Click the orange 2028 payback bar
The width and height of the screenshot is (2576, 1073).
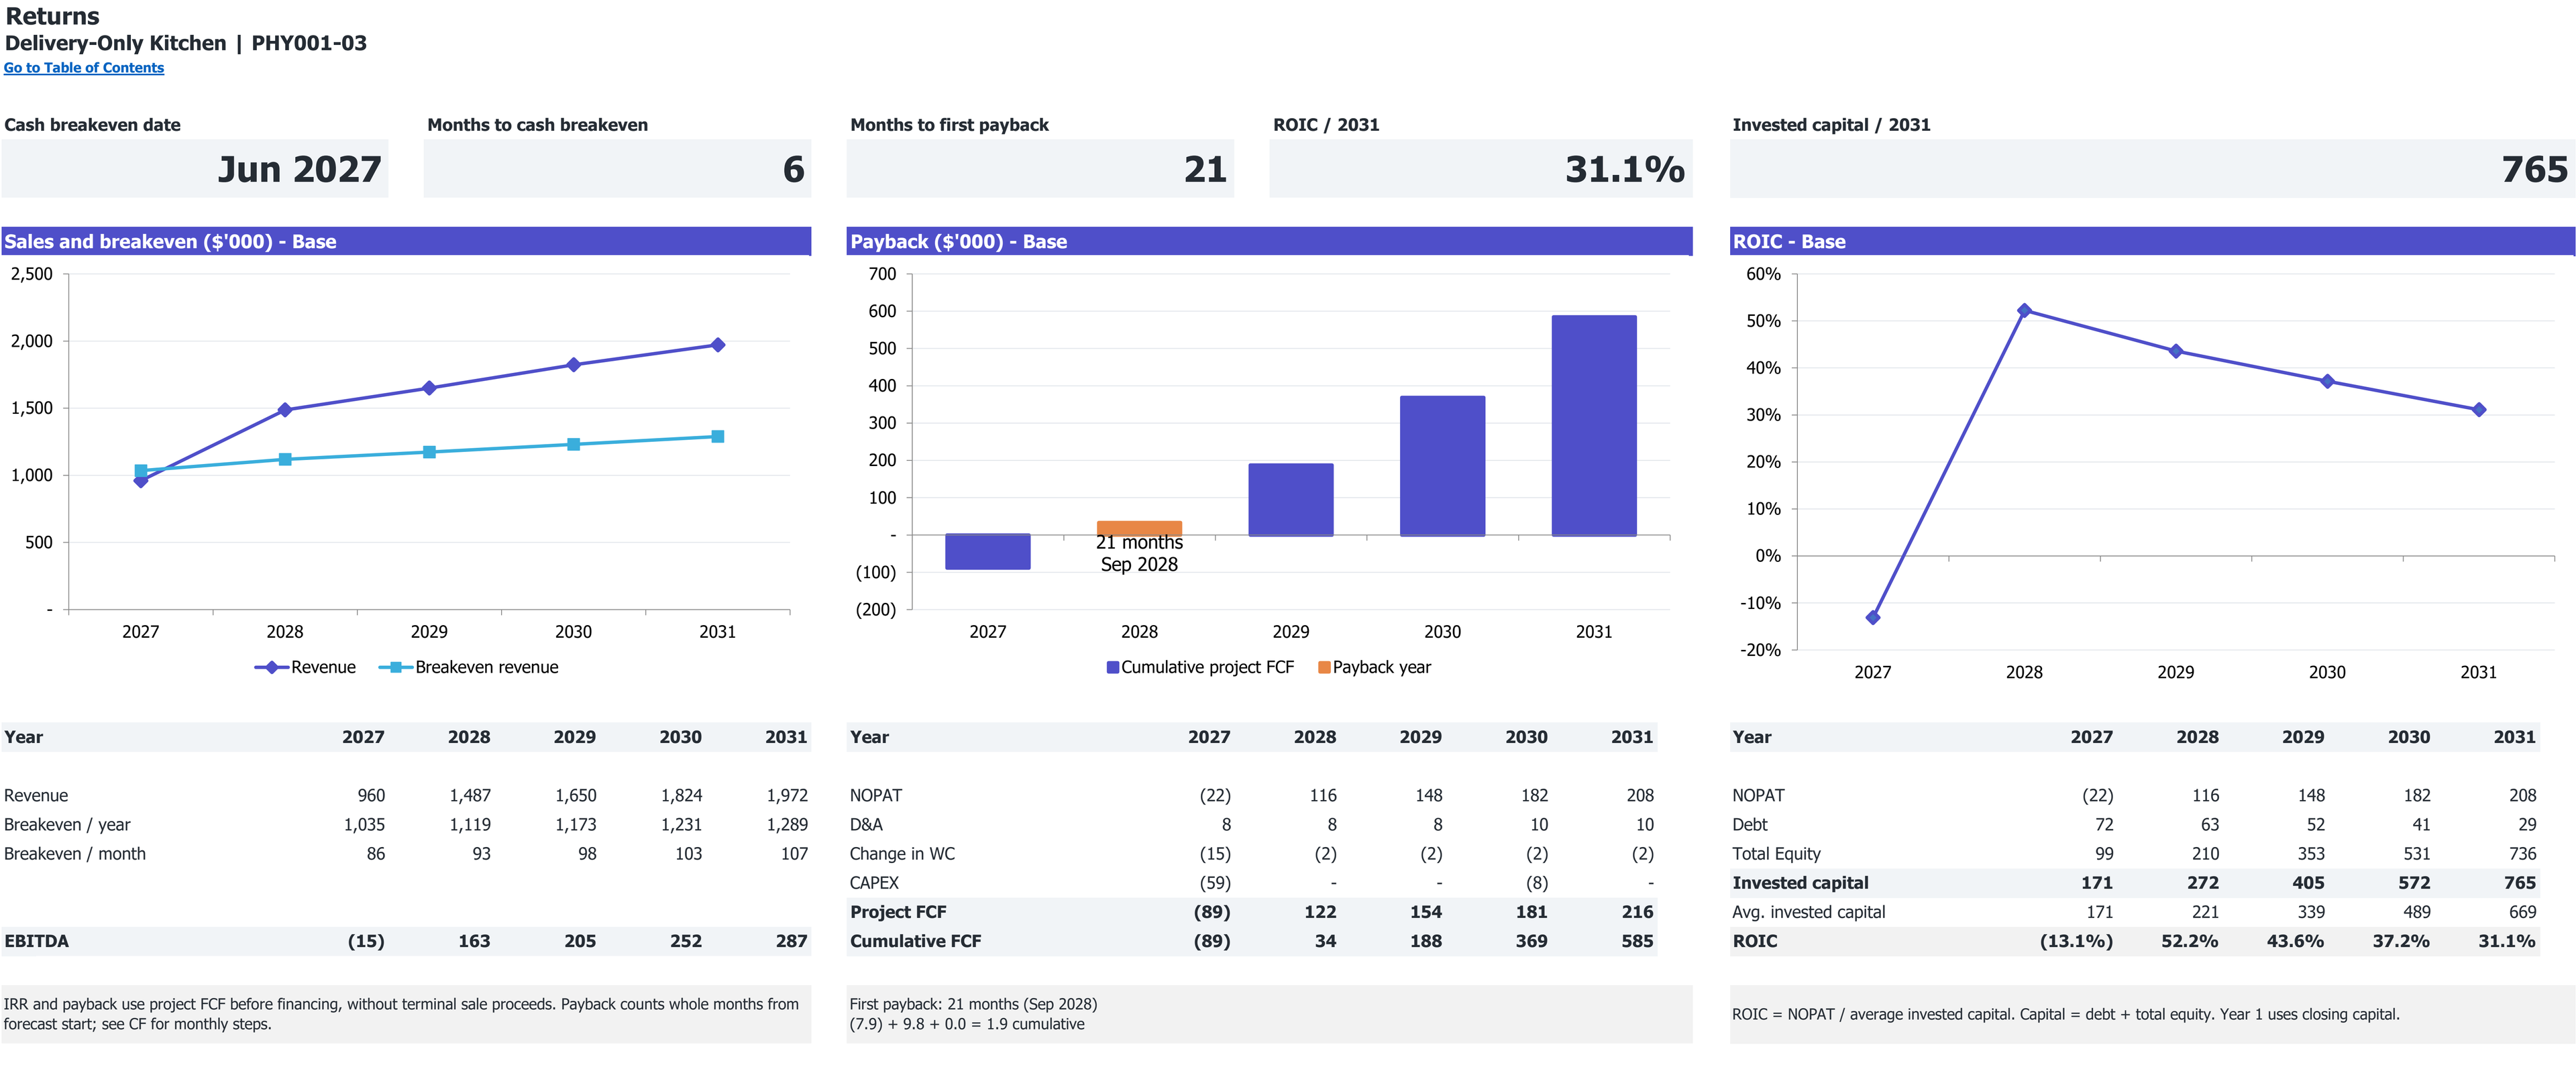[1139, 528]
